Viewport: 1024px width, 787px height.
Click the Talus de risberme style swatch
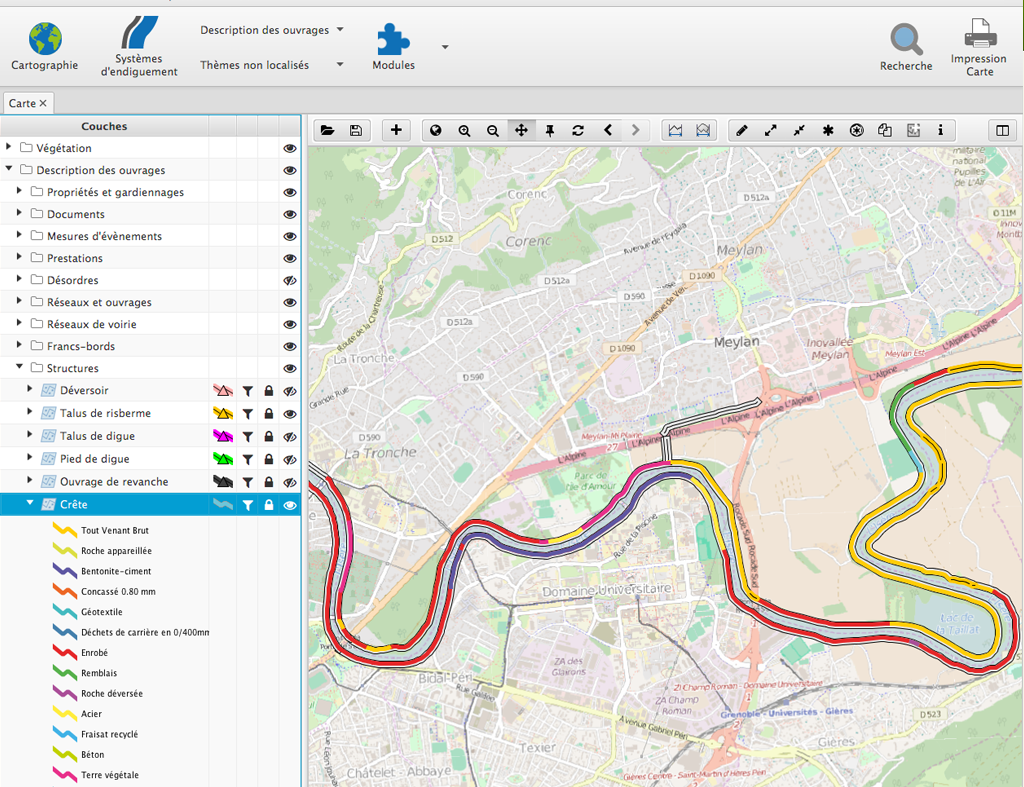coord(223,414)
